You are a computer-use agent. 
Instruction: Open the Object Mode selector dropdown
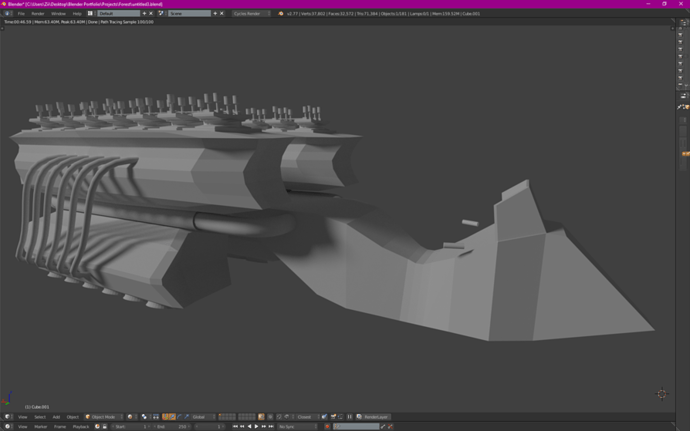[103, 417]
